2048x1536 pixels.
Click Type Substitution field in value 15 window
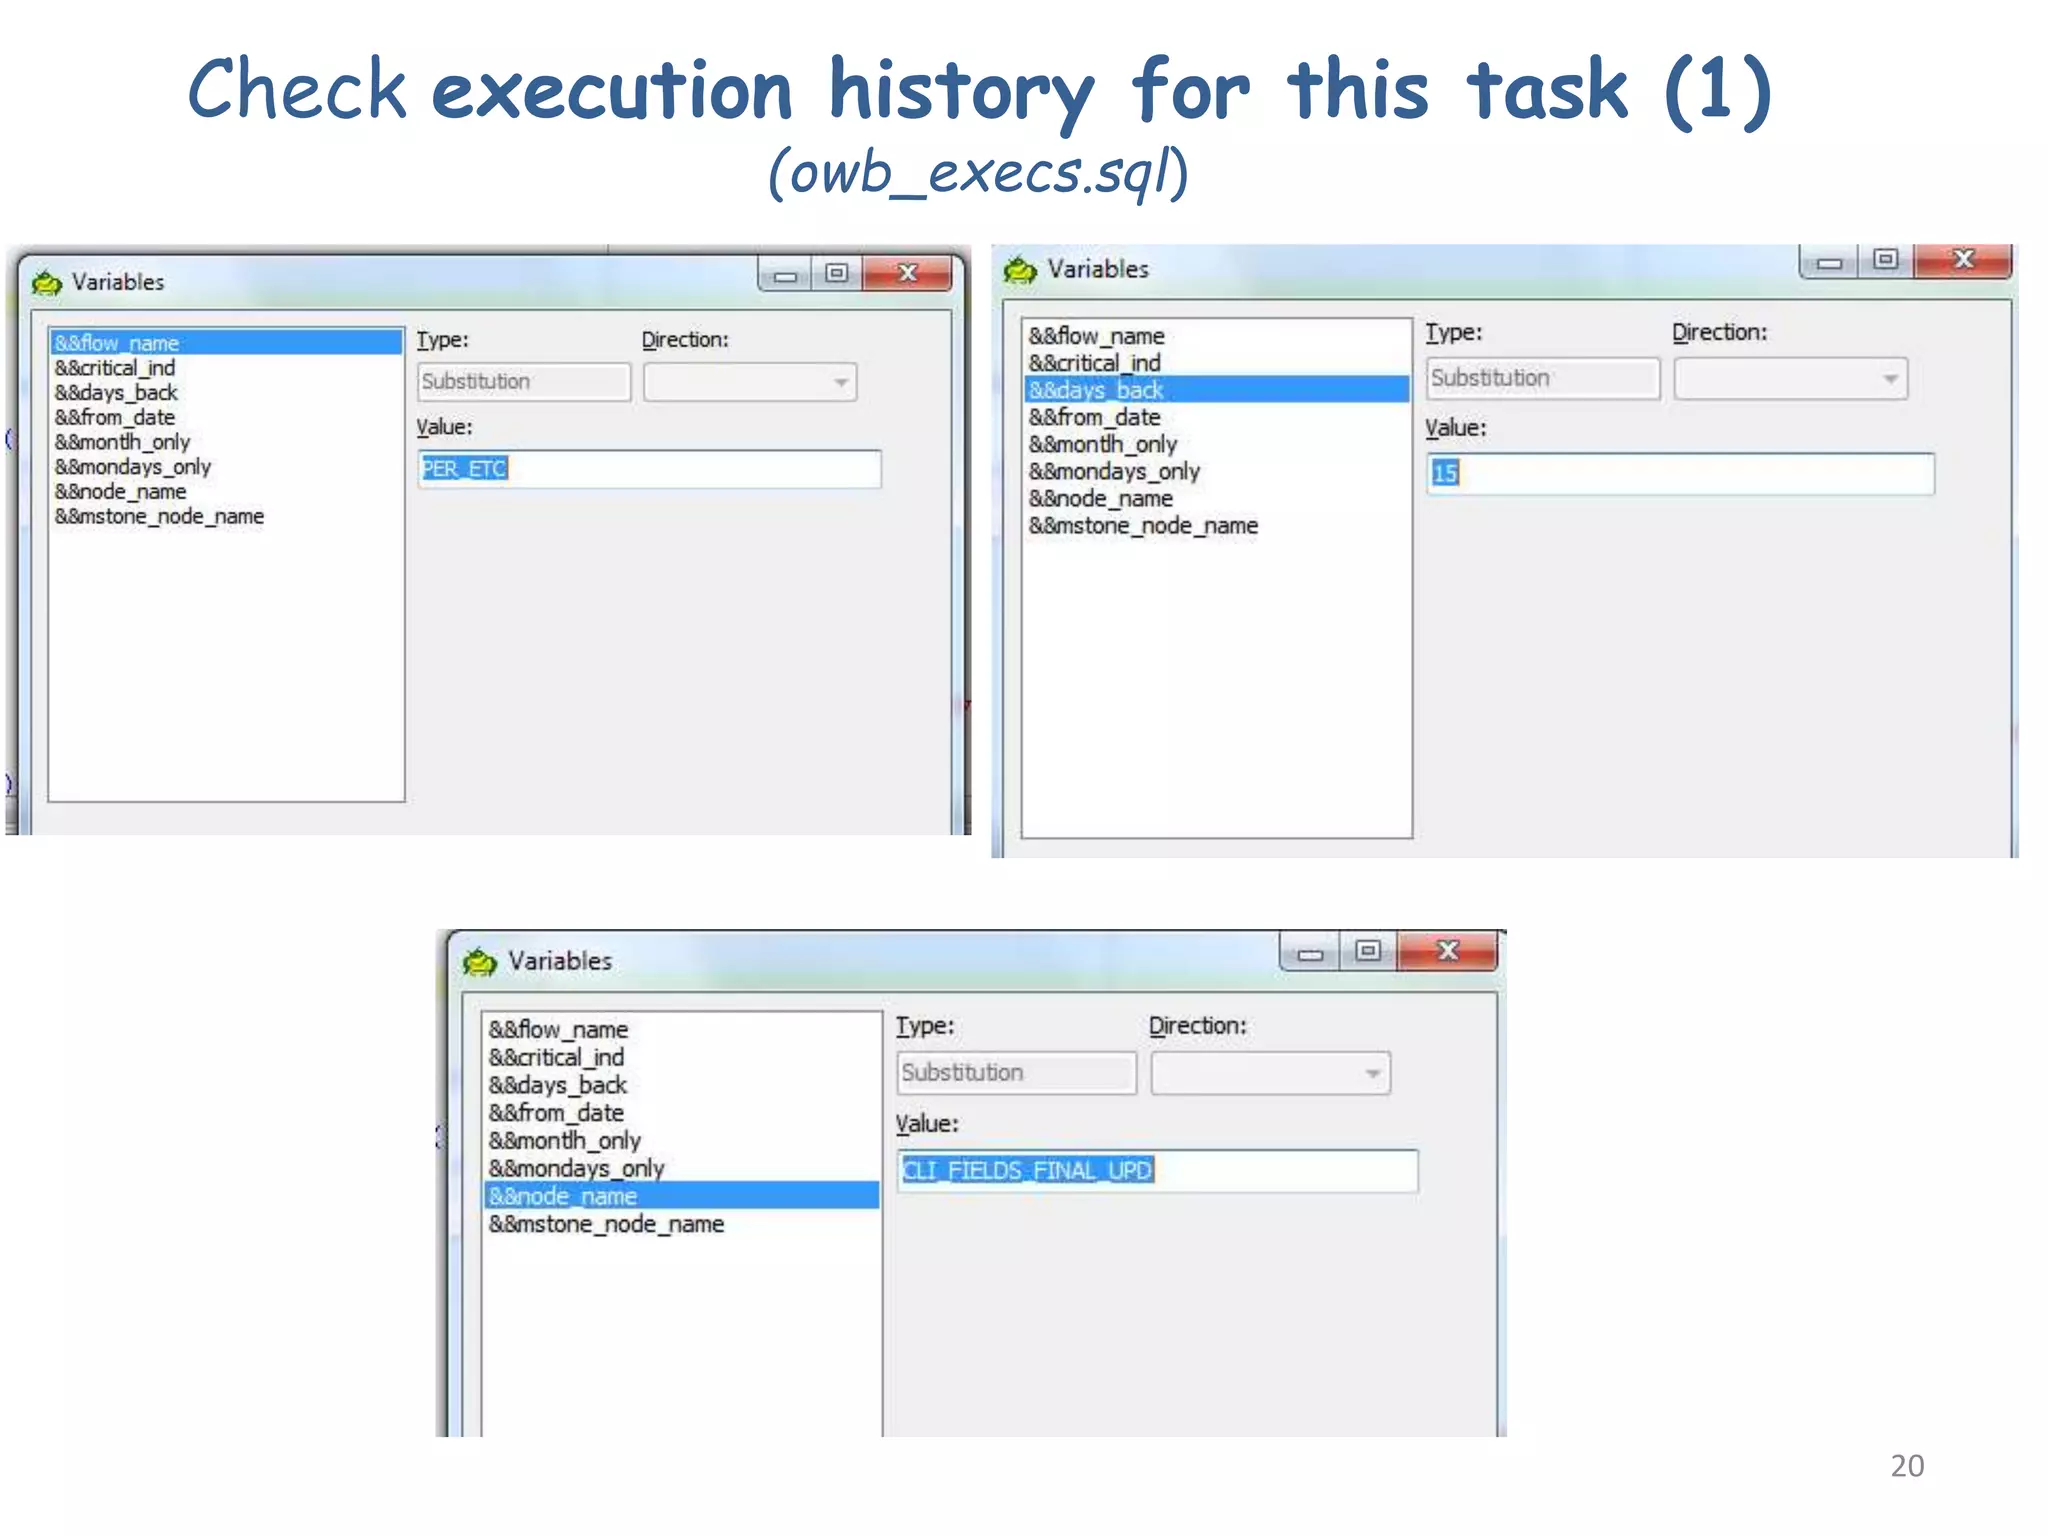pyautogui.click(x=1543, y=379)
